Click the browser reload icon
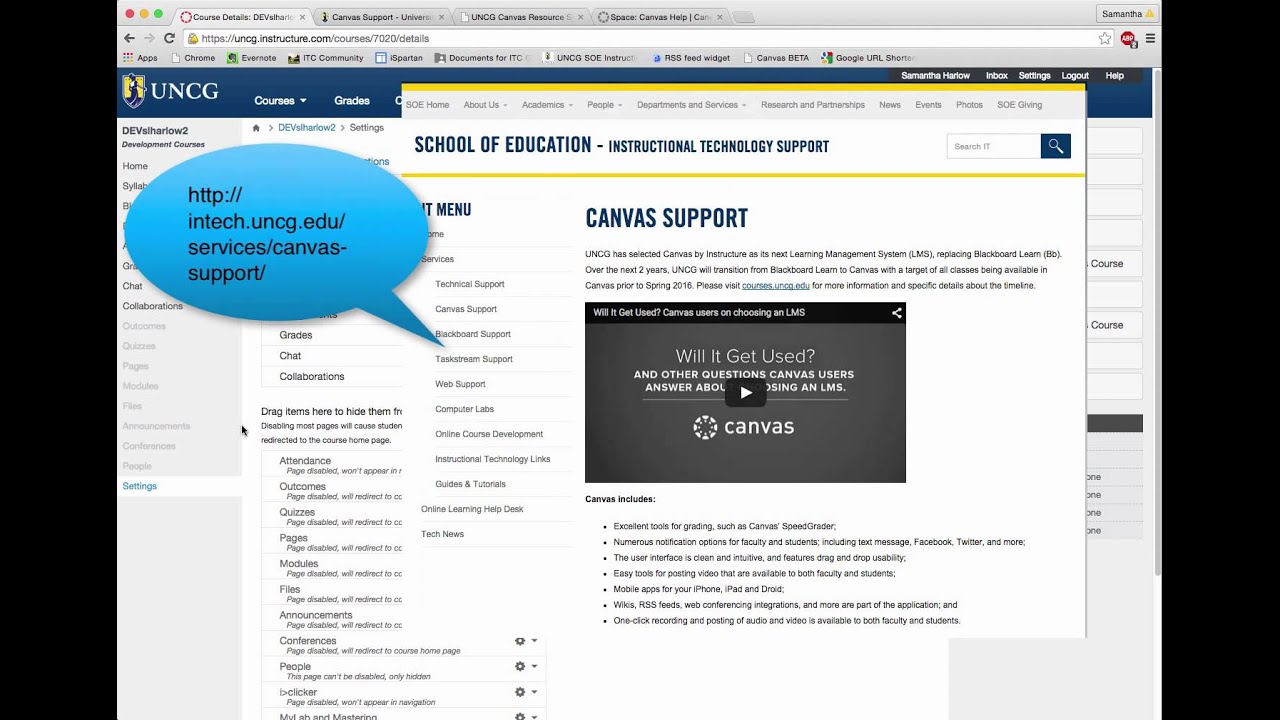 (169, 38)
